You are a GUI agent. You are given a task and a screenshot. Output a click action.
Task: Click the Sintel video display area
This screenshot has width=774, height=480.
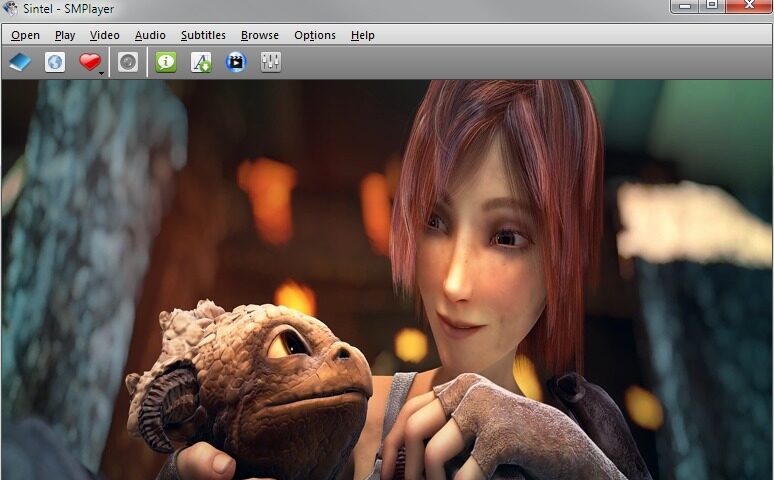click(387, 280)
